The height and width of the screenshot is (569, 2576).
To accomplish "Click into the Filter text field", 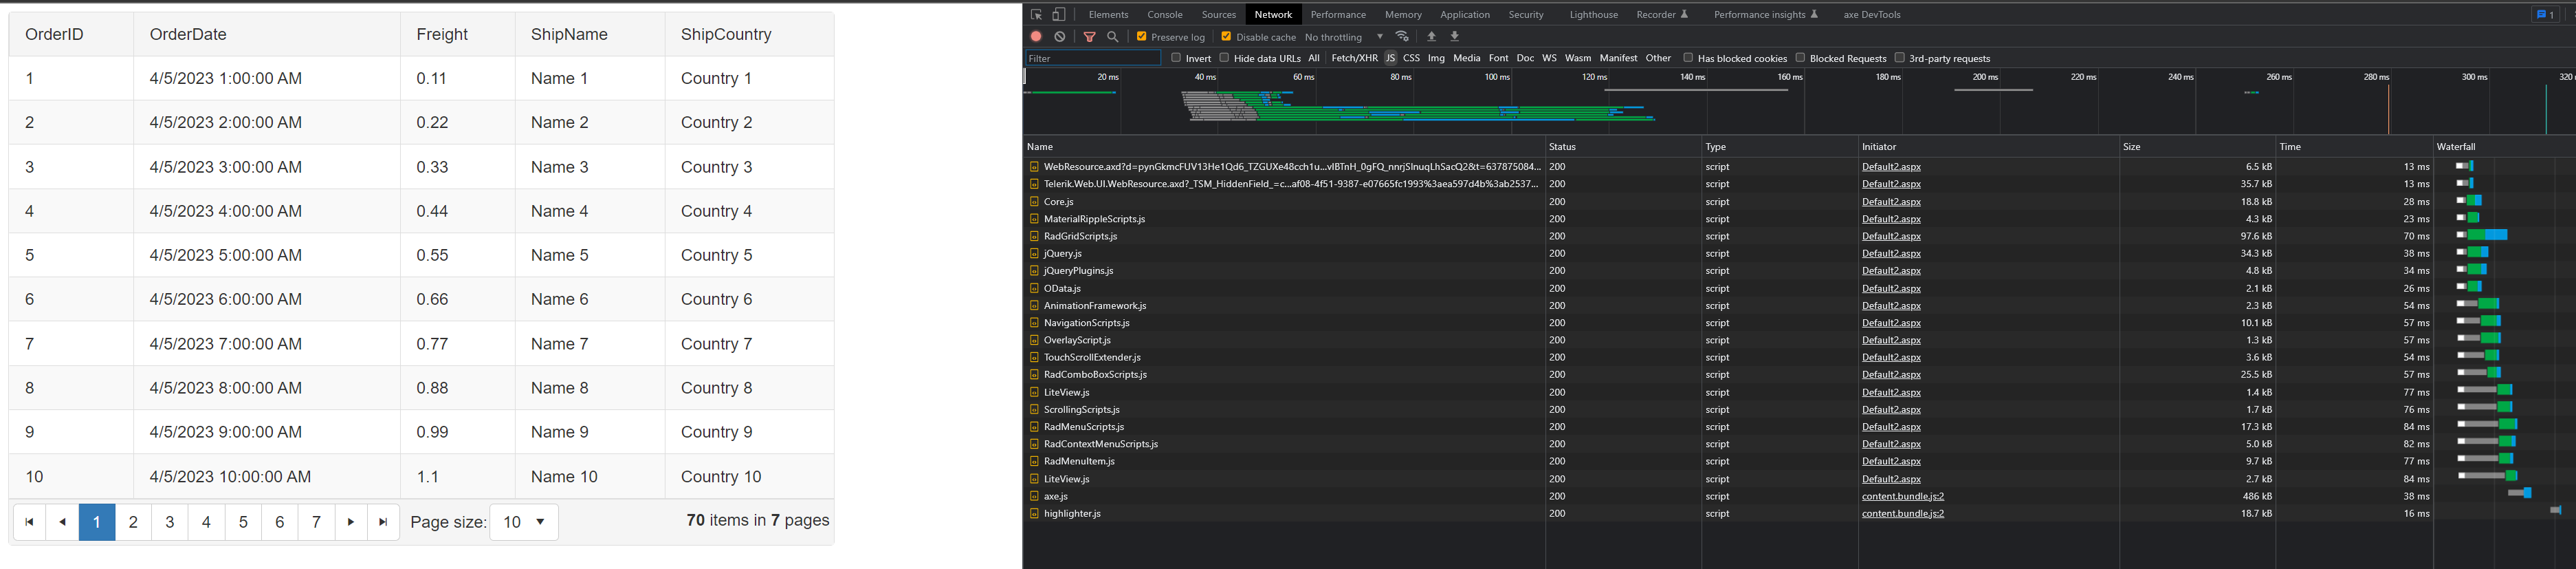I will click(x=1092, y=58).
